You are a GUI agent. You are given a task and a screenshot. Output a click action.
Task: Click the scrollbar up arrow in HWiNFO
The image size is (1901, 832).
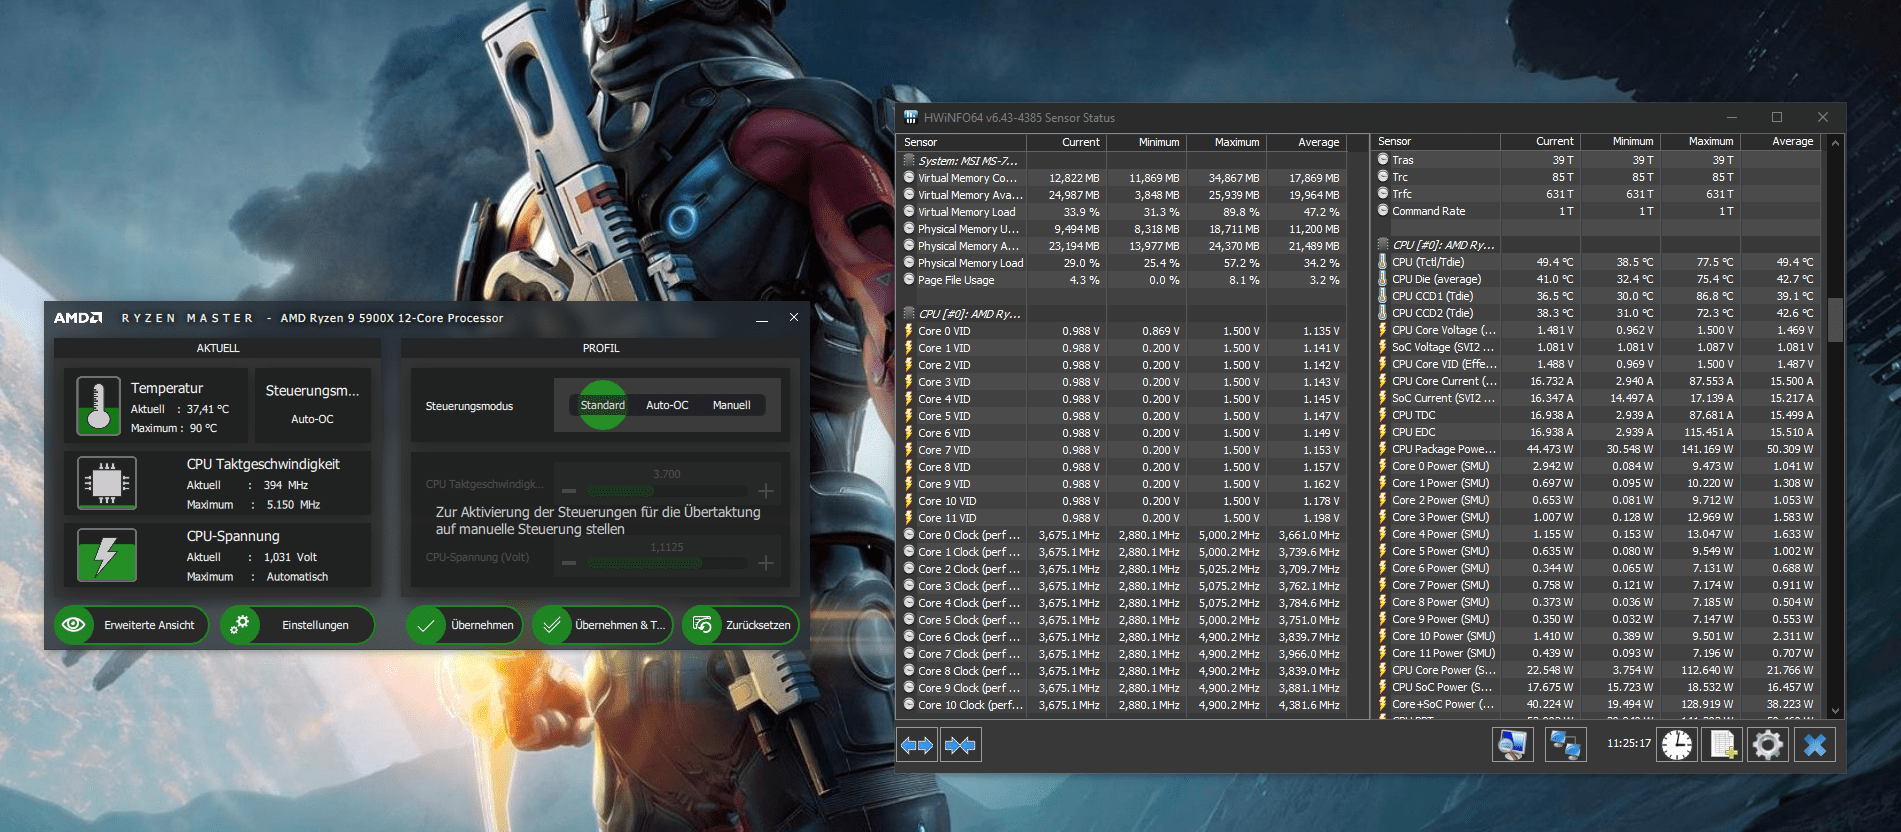pyautogui.click(x=1835, y=143)
